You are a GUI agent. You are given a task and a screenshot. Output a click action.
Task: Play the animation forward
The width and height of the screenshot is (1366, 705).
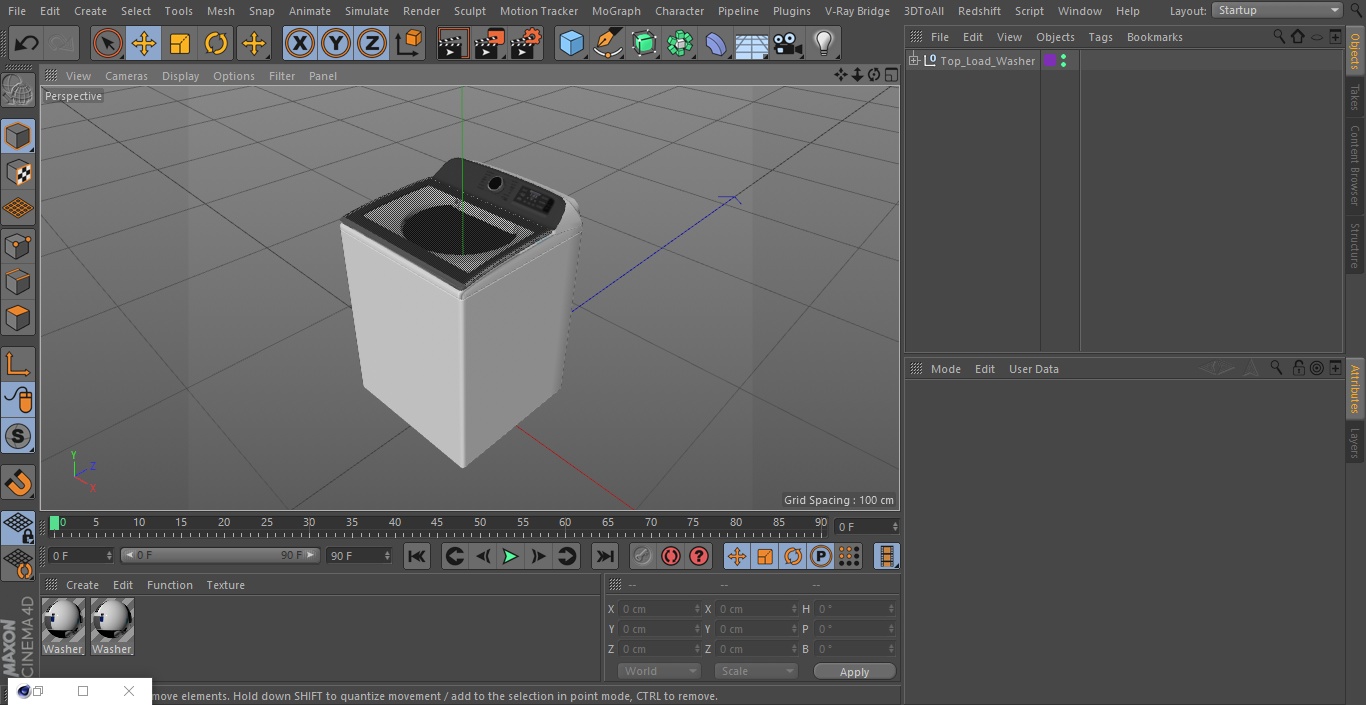pos(510,556)
